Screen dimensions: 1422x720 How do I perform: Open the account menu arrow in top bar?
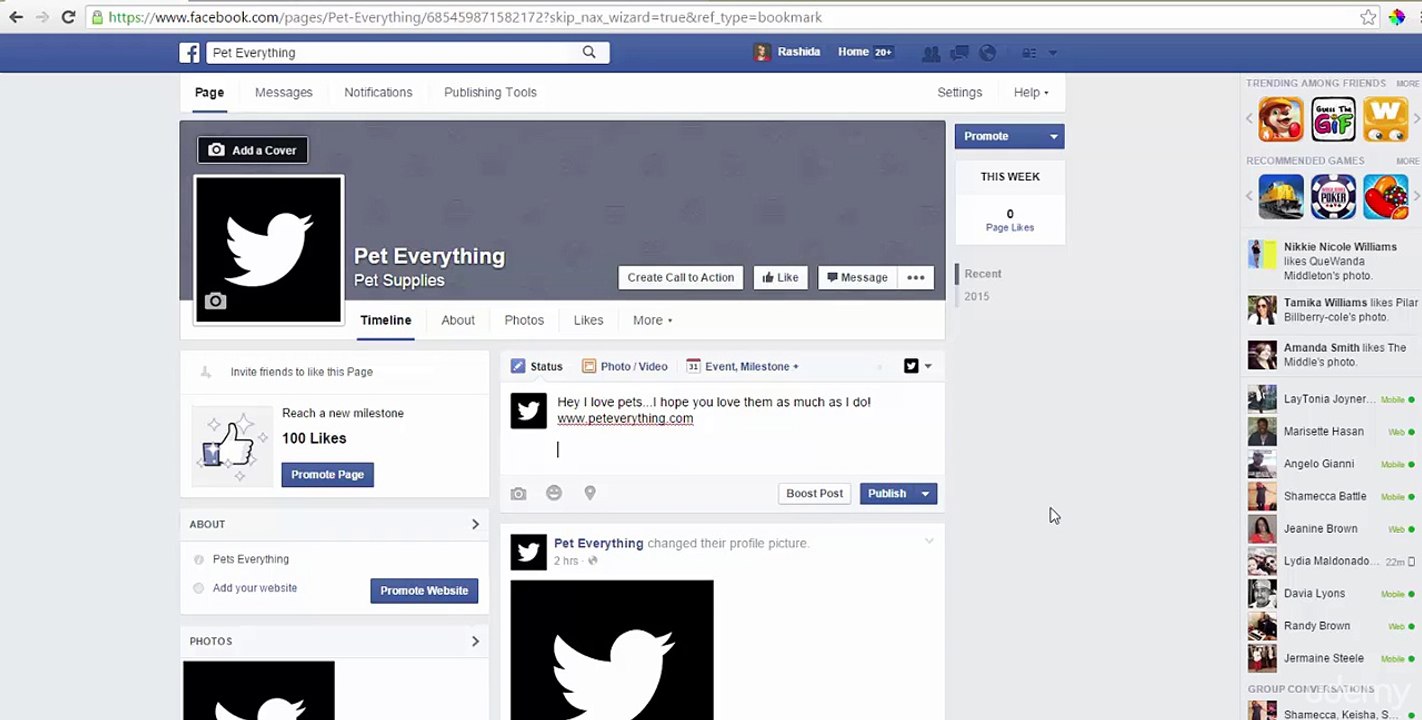pyautogui.click(x=1052, y=53)
